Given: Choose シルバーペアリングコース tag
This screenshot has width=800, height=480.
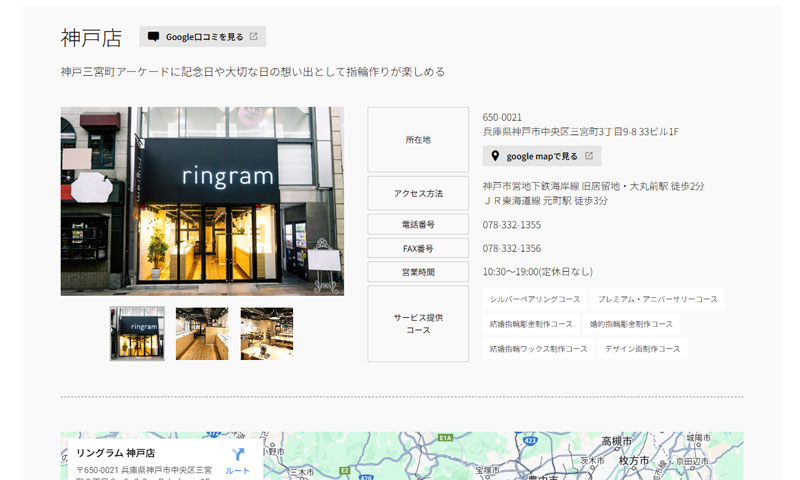Looking at the screenshot, I should tap(535, 299).
